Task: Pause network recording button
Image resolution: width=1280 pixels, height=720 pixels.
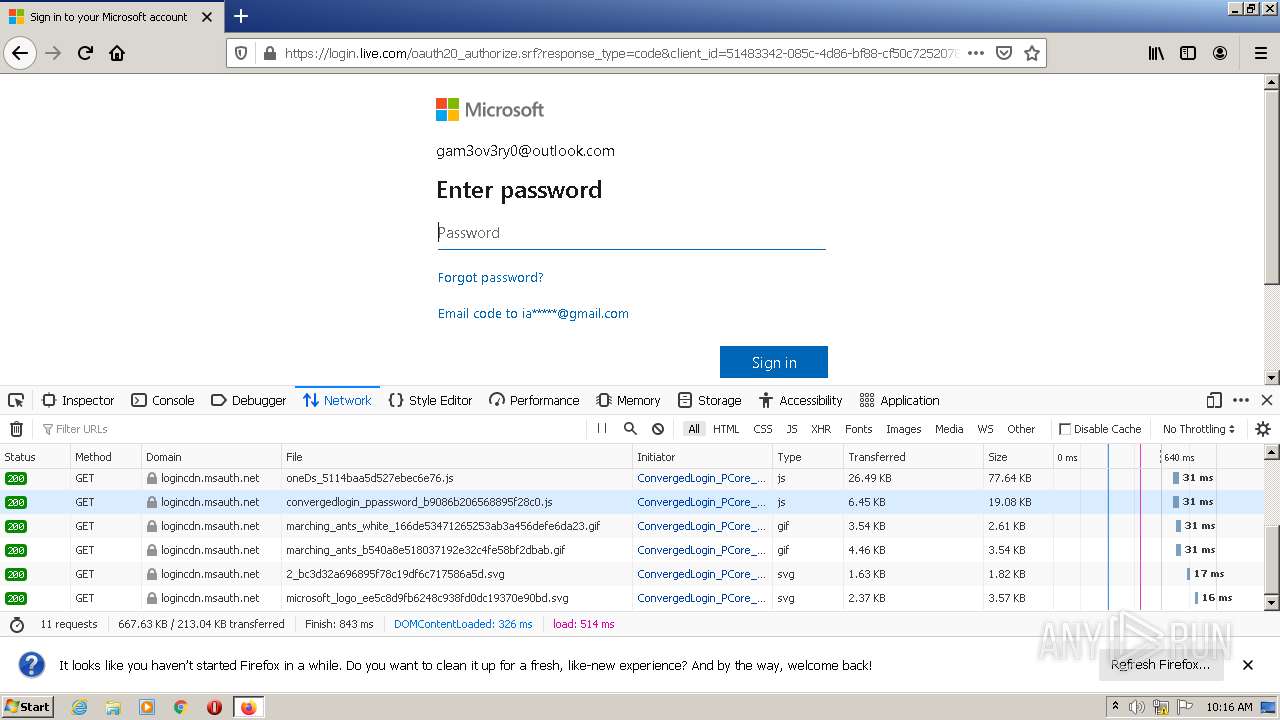Action: point(602,428)
